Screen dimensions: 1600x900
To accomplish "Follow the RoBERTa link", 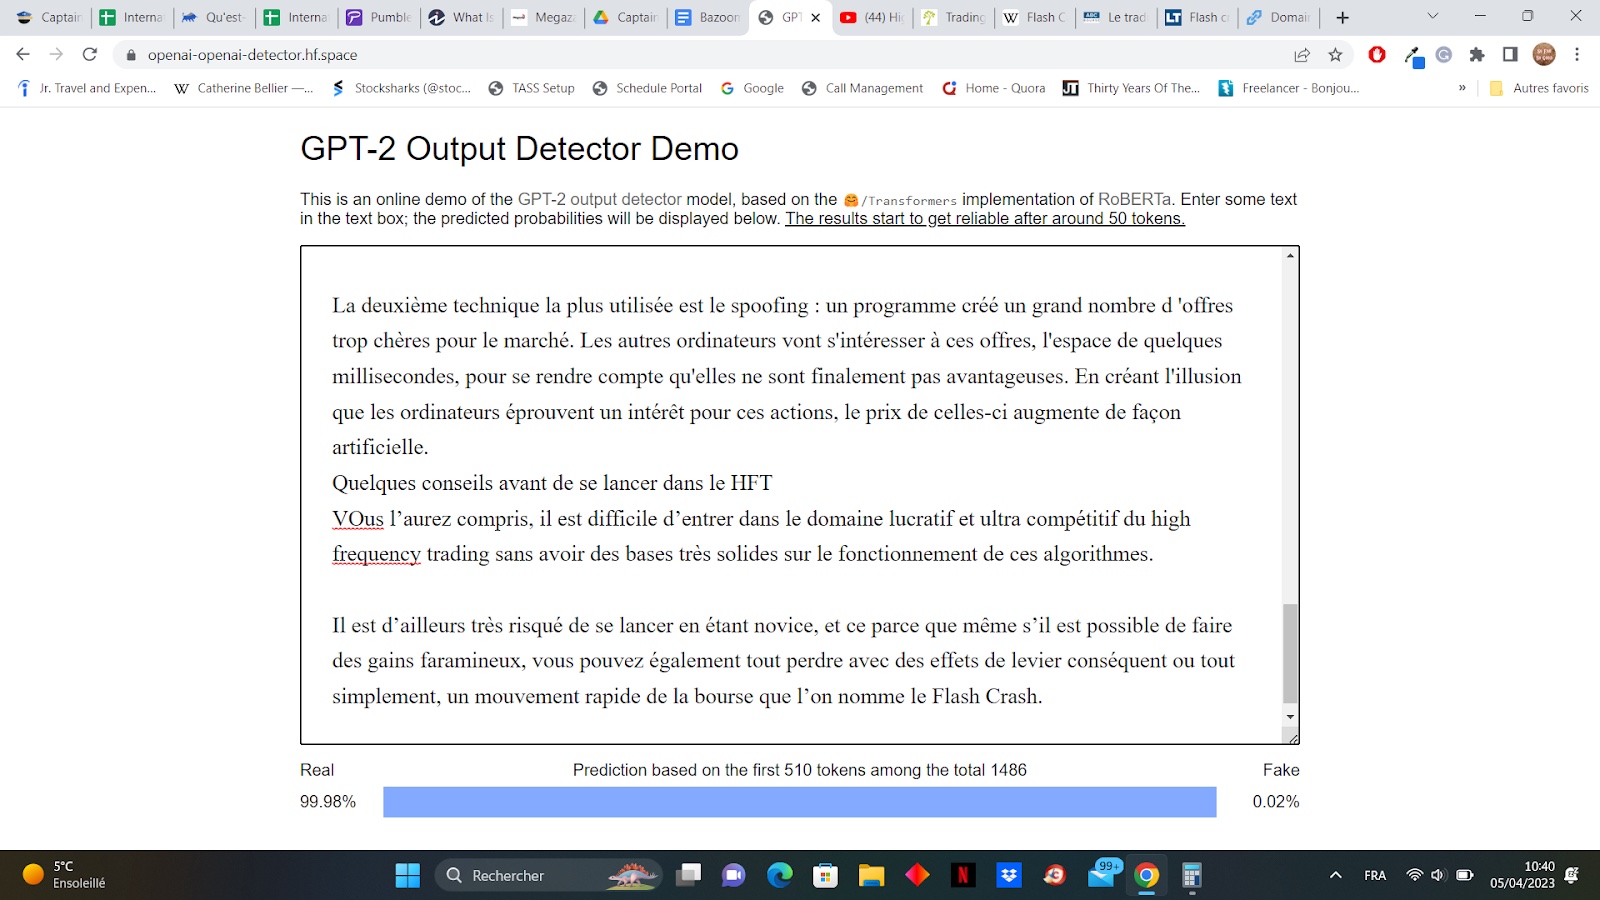I will [1134, 199].
